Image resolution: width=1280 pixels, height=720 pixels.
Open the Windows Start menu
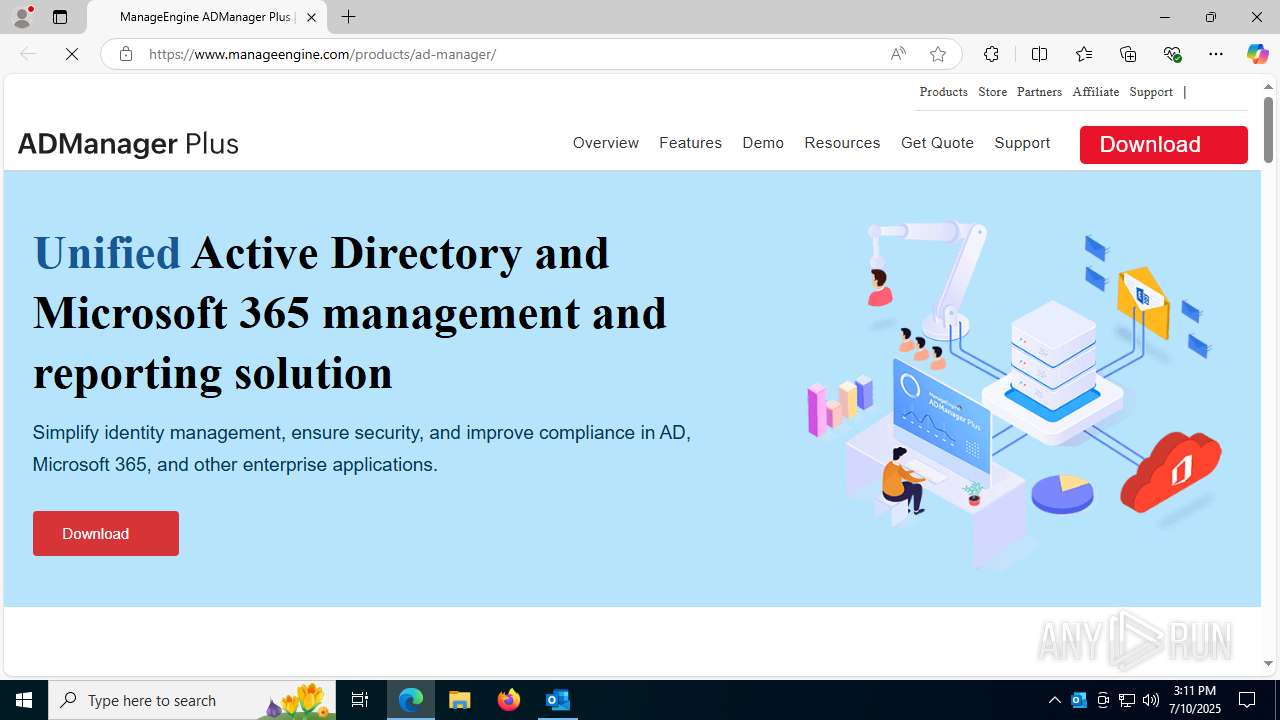[24, 700]
